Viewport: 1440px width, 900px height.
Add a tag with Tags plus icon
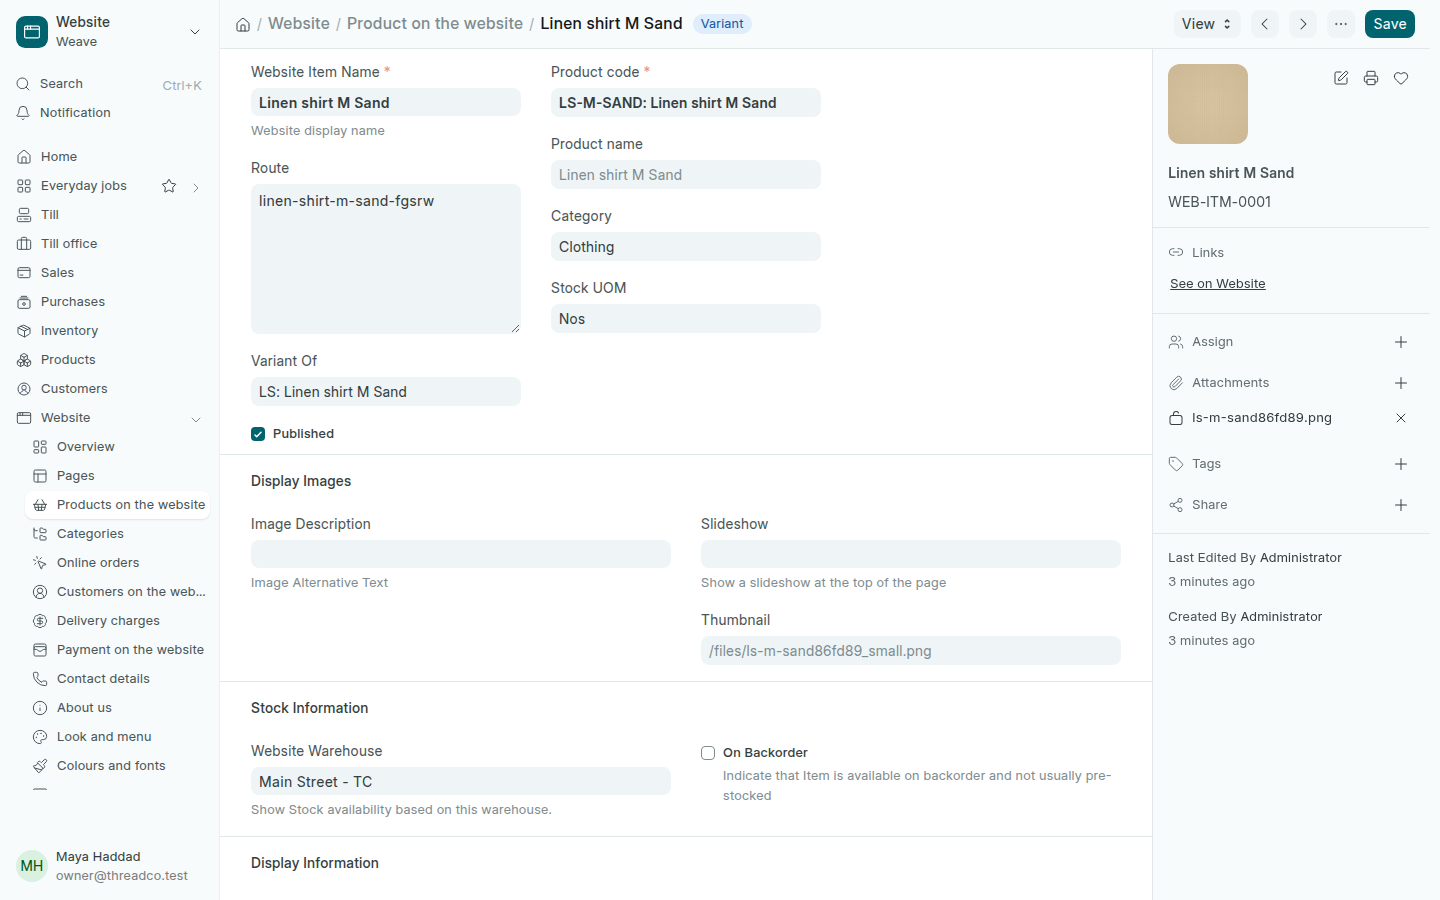[x=1401, y=464]
